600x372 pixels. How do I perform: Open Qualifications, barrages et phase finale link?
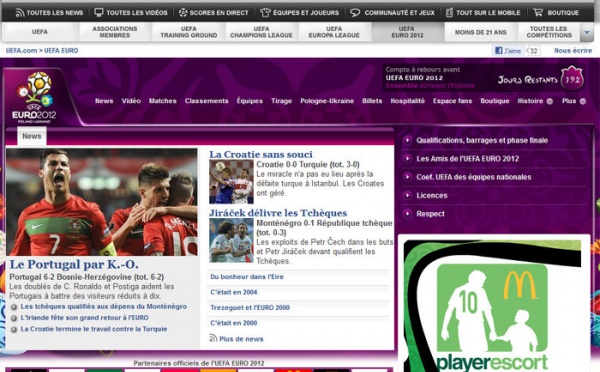click(x=482, y=140)
